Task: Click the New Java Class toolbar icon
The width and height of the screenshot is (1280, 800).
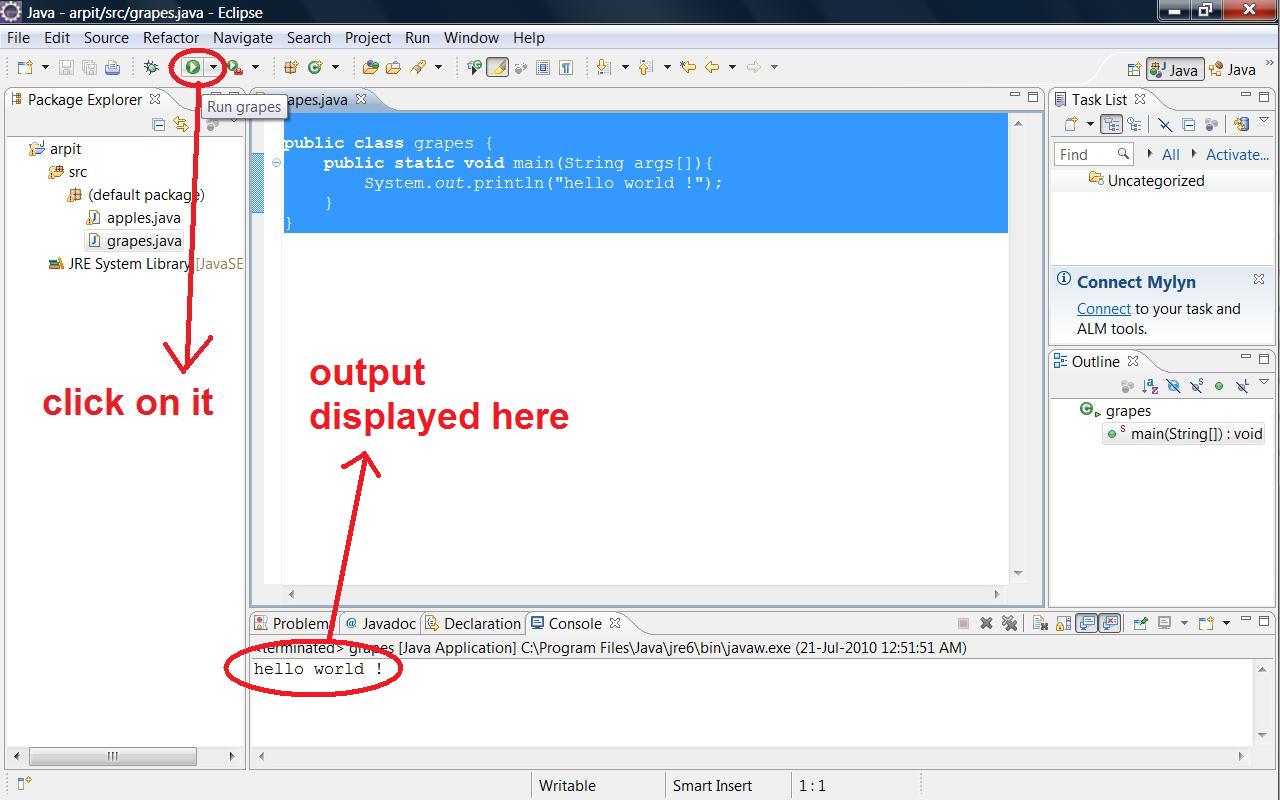Action: tap(314, 67)
